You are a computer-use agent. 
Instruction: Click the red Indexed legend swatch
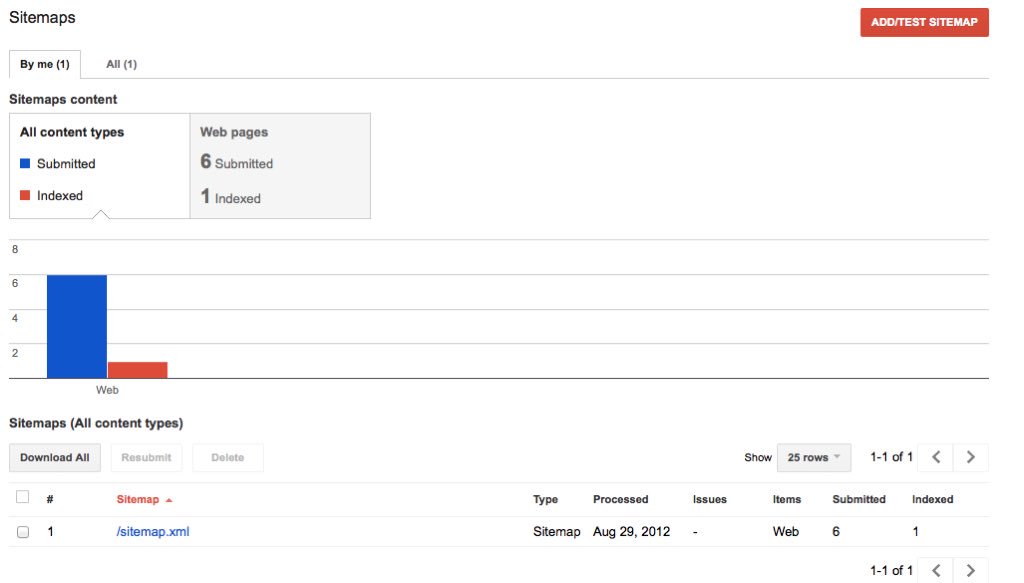point(25,195)
